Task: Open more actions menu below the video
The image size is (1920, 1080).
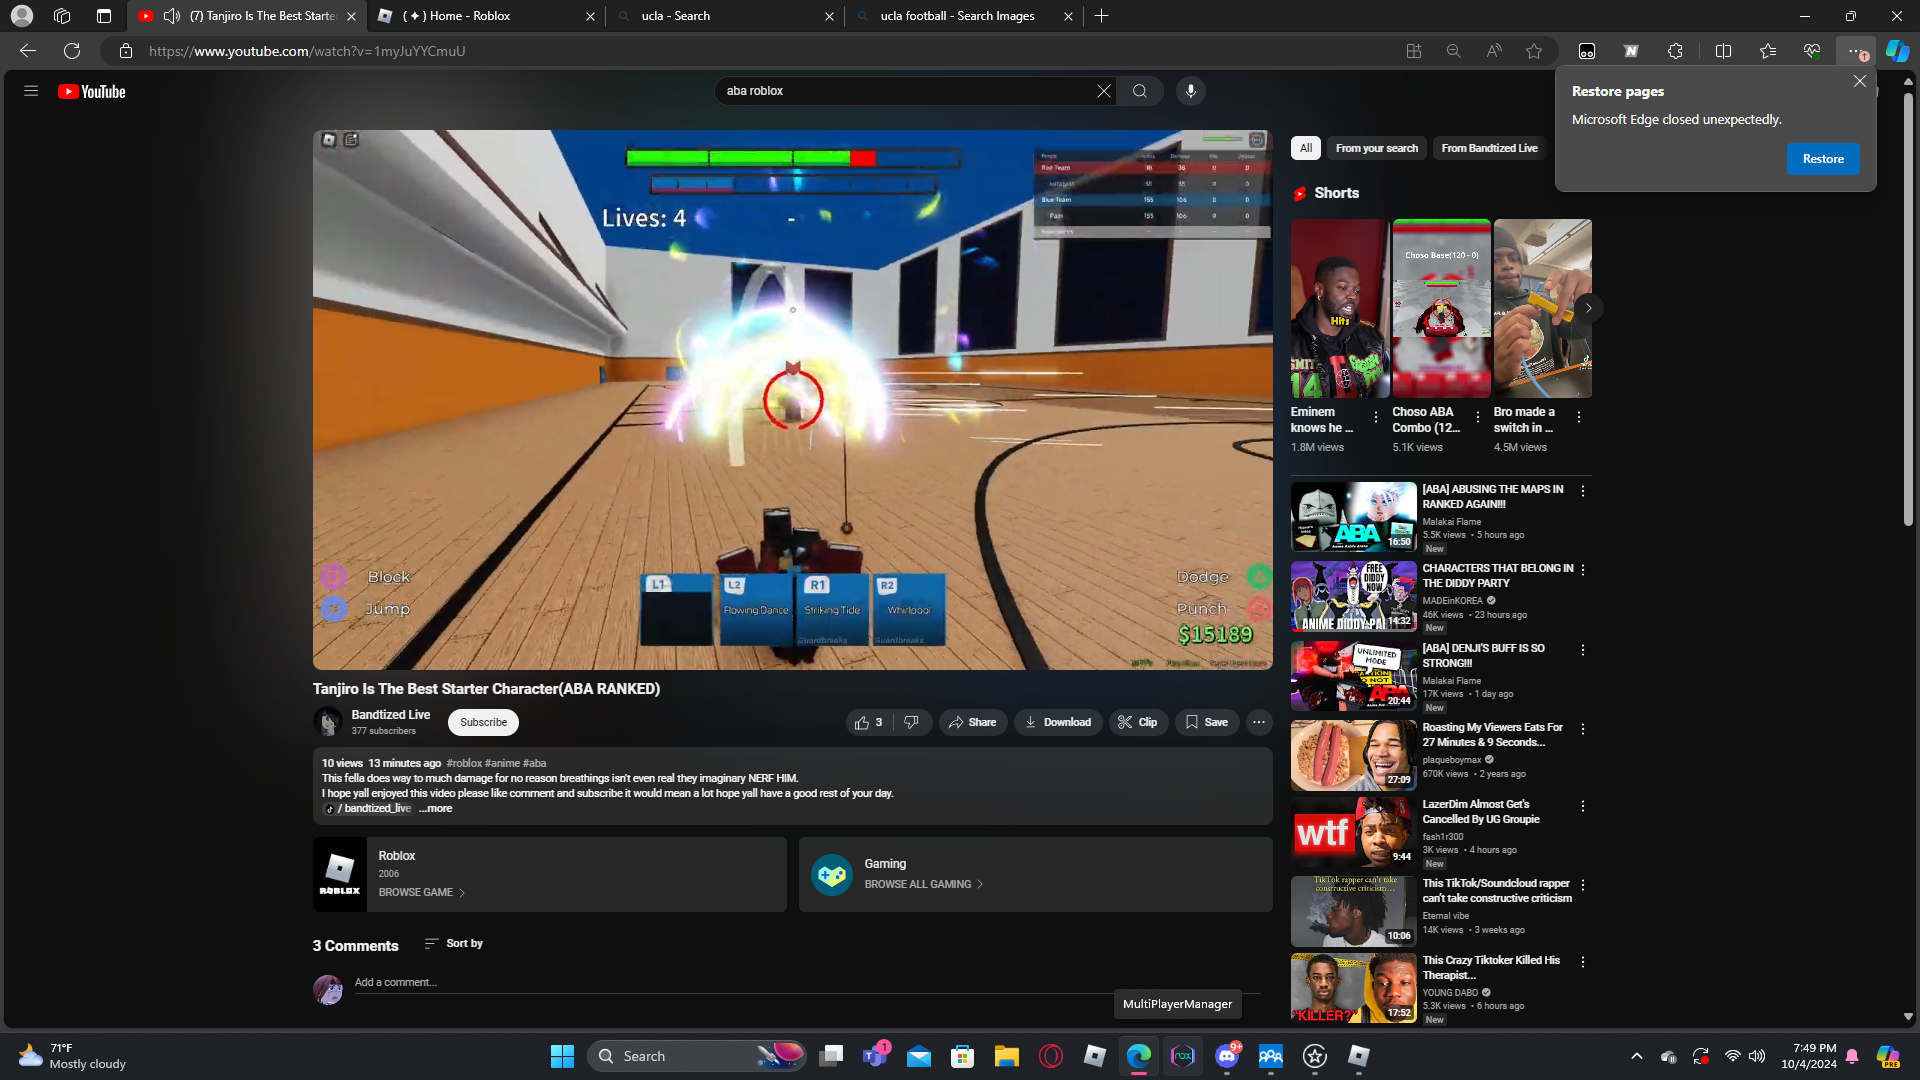Action: [x=1259, y=722]
